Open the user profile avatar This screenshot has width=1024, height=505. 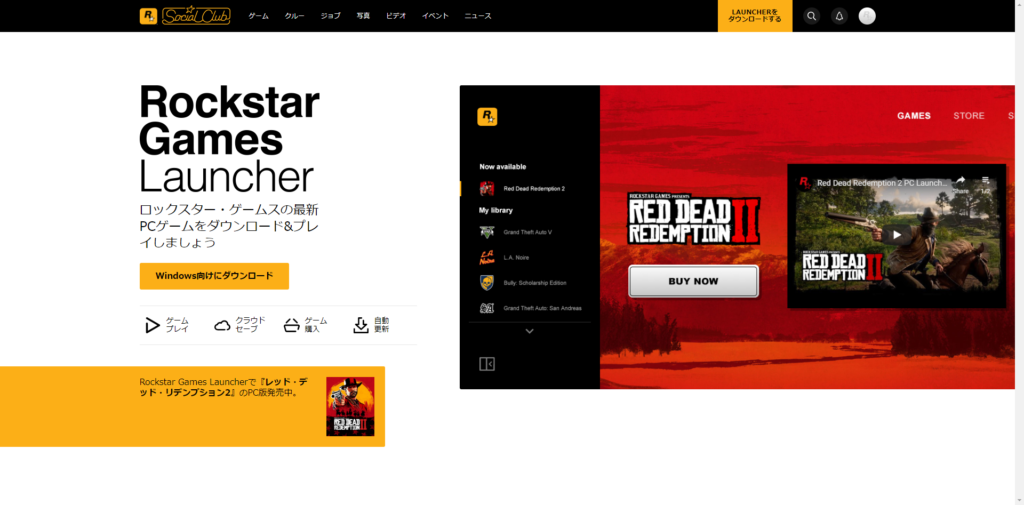(867, 16)
